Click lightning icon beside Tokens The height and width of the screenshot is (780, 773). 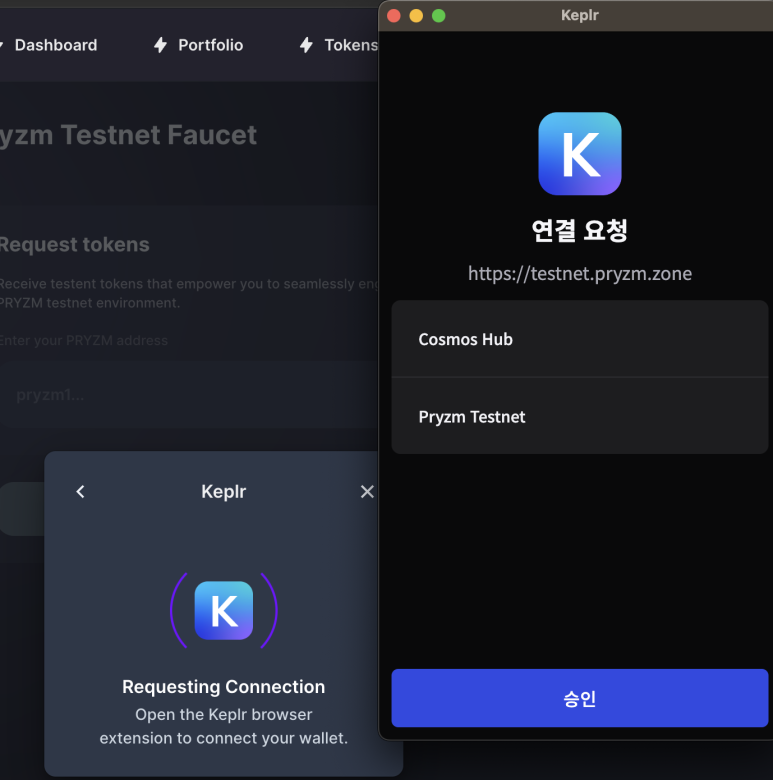click(306, 45)
